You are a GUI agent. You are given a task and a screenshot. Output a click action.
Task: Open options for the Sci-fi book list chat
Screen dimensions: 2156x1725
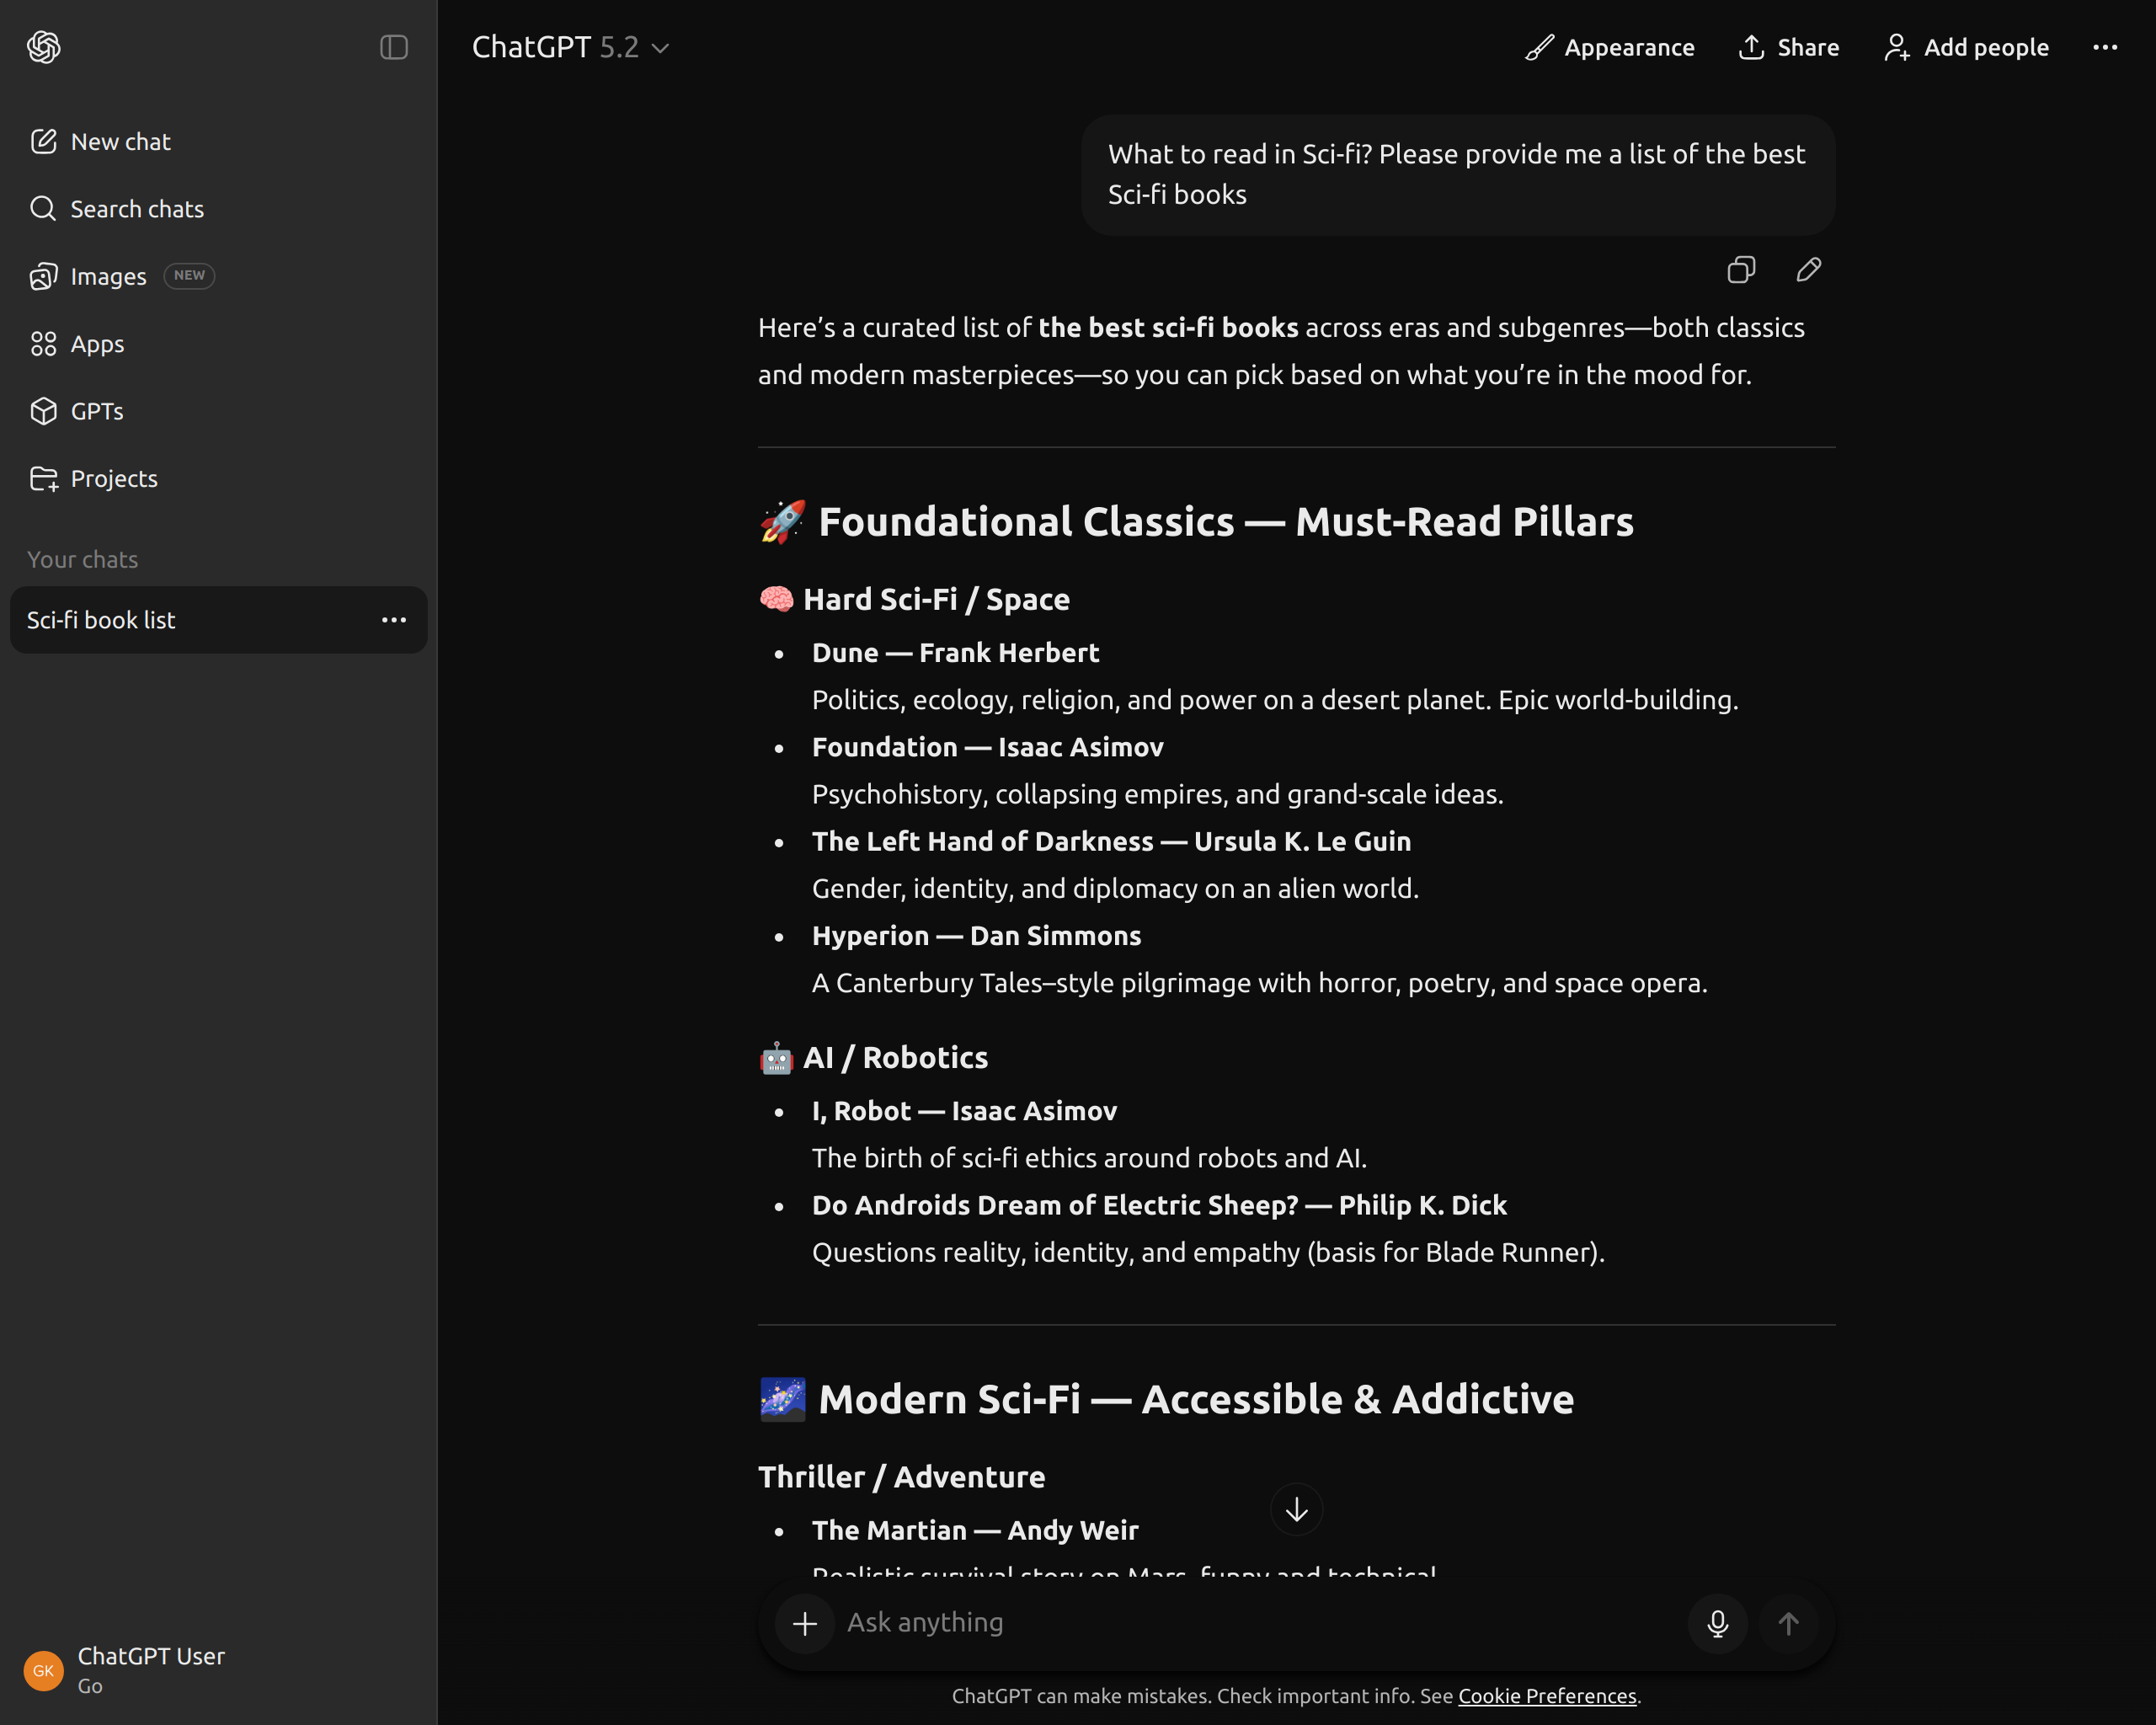(x=394, y=620)
